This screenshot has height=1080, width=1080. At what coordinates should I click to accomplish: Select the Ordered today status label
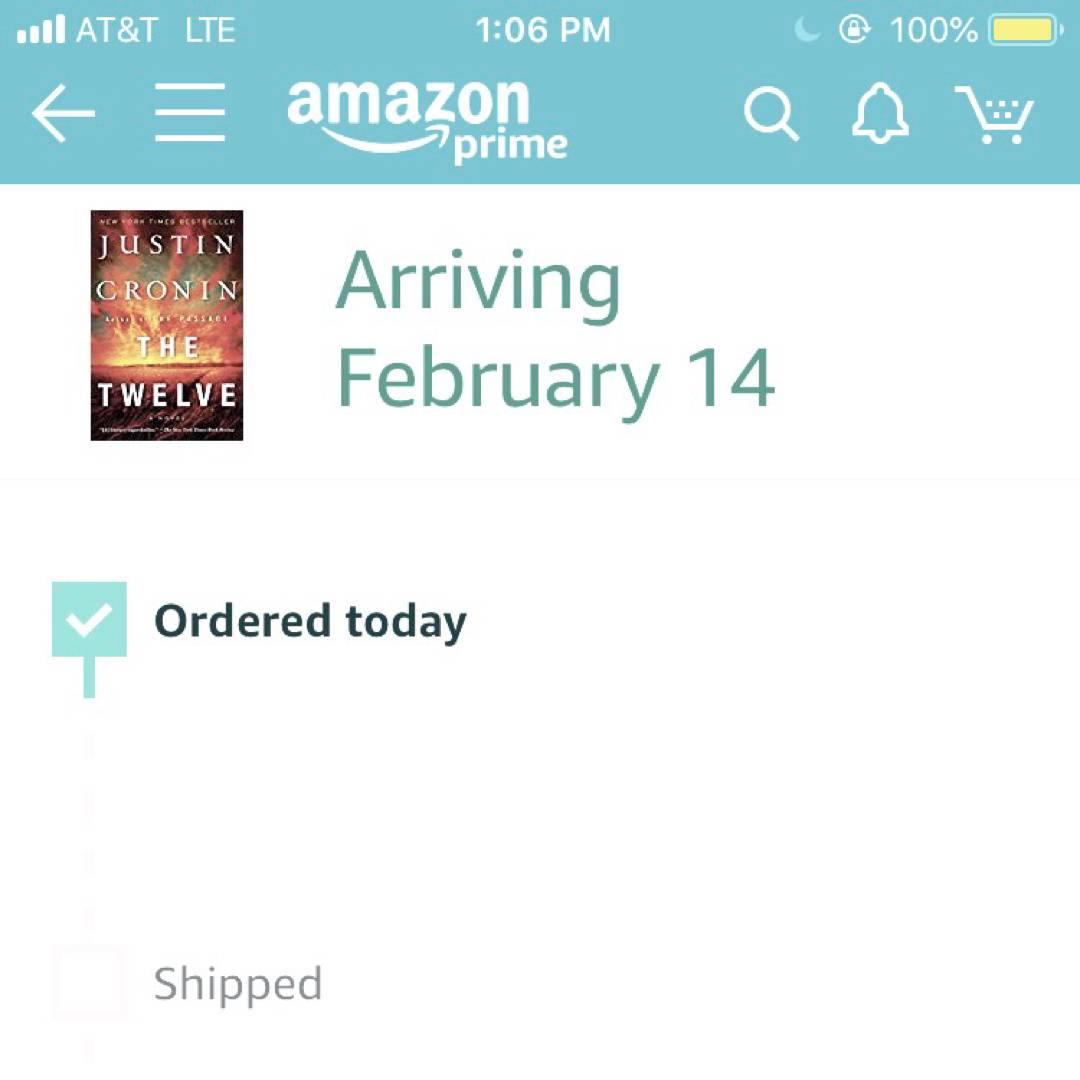pos(310,621)
